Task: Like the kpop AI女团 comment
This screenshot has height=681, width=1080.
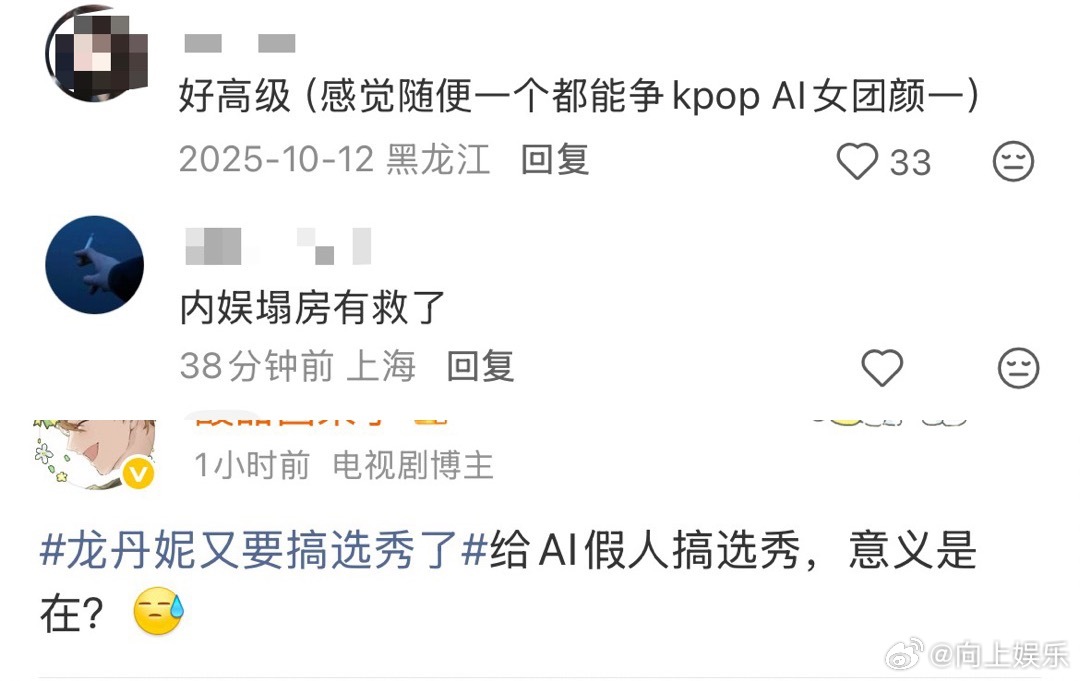Action: [857, 161]
